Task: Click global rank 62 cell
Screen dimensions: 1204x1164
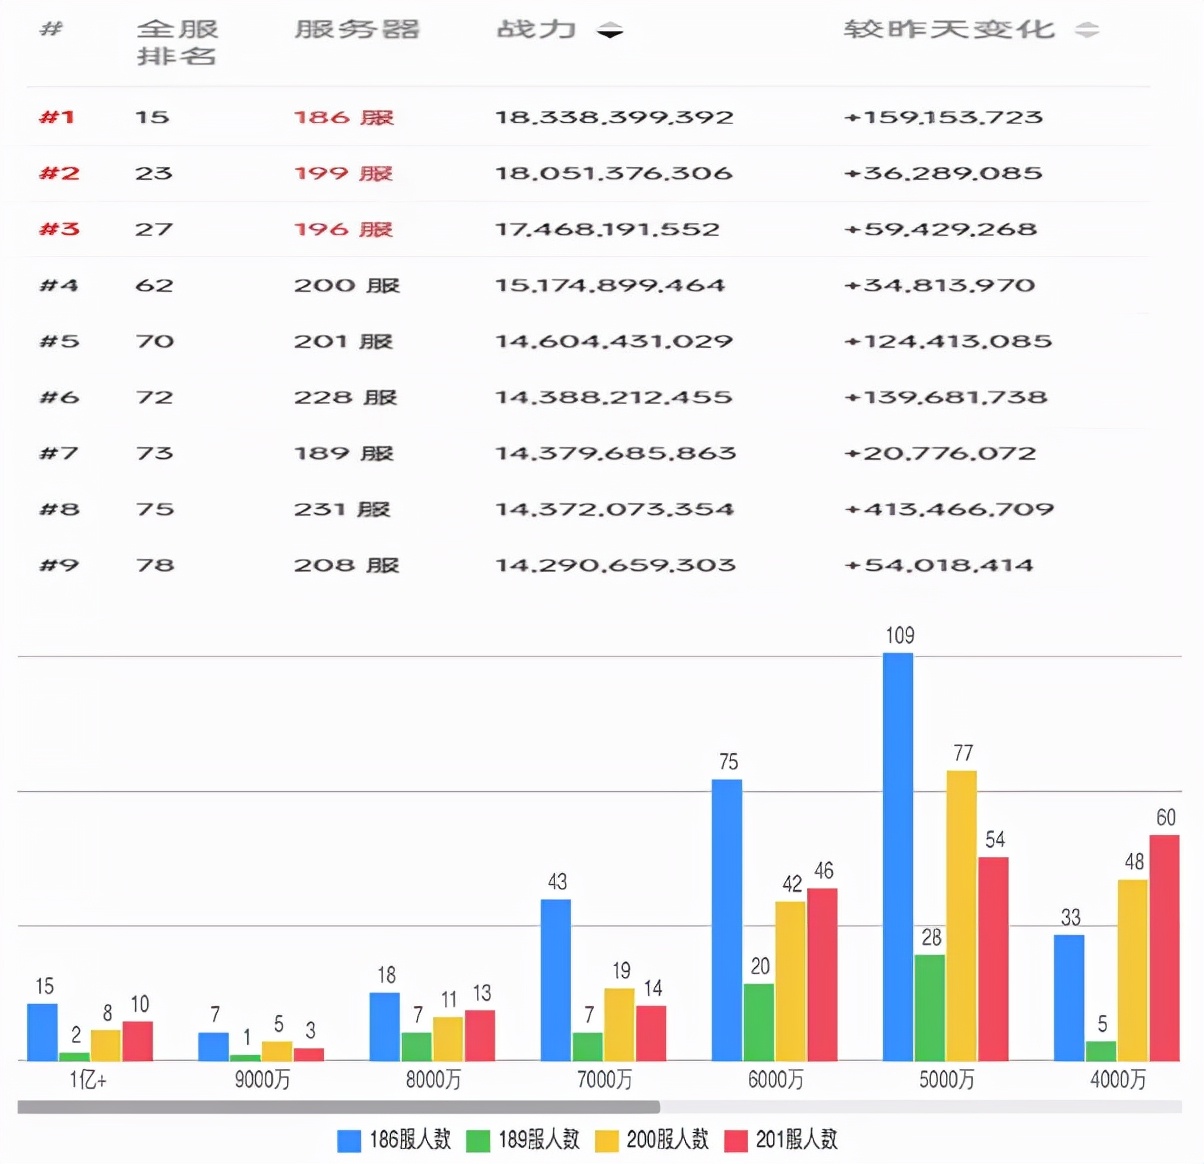Action: pyautogui.click(x=154, y=285)
